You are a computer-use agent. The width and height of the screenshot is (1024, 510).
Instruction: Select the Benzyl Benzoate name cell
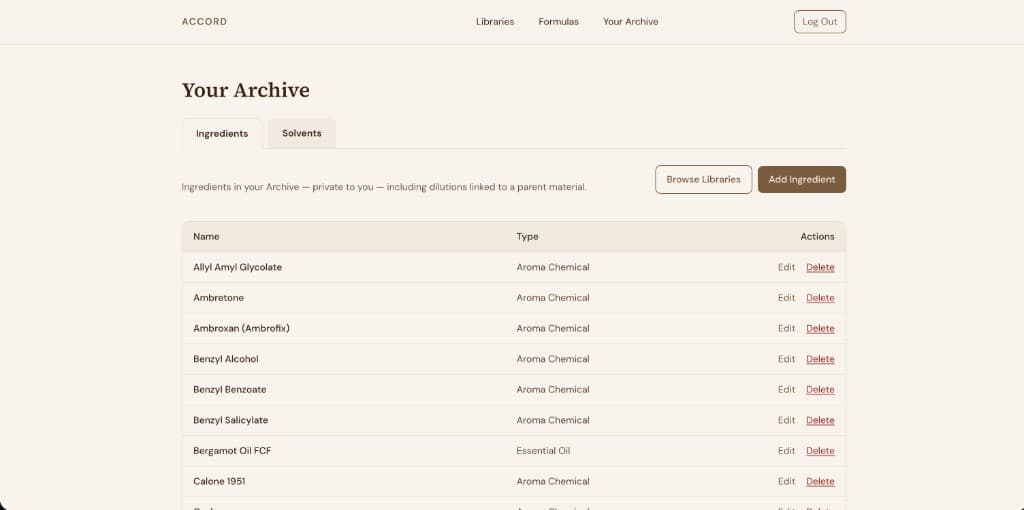(230, 390)
